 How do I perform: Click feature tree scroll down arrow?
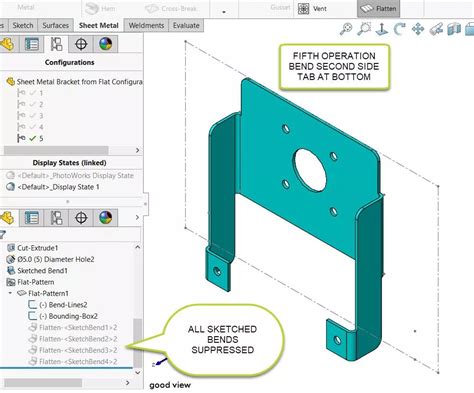click(x=137, y=372)
